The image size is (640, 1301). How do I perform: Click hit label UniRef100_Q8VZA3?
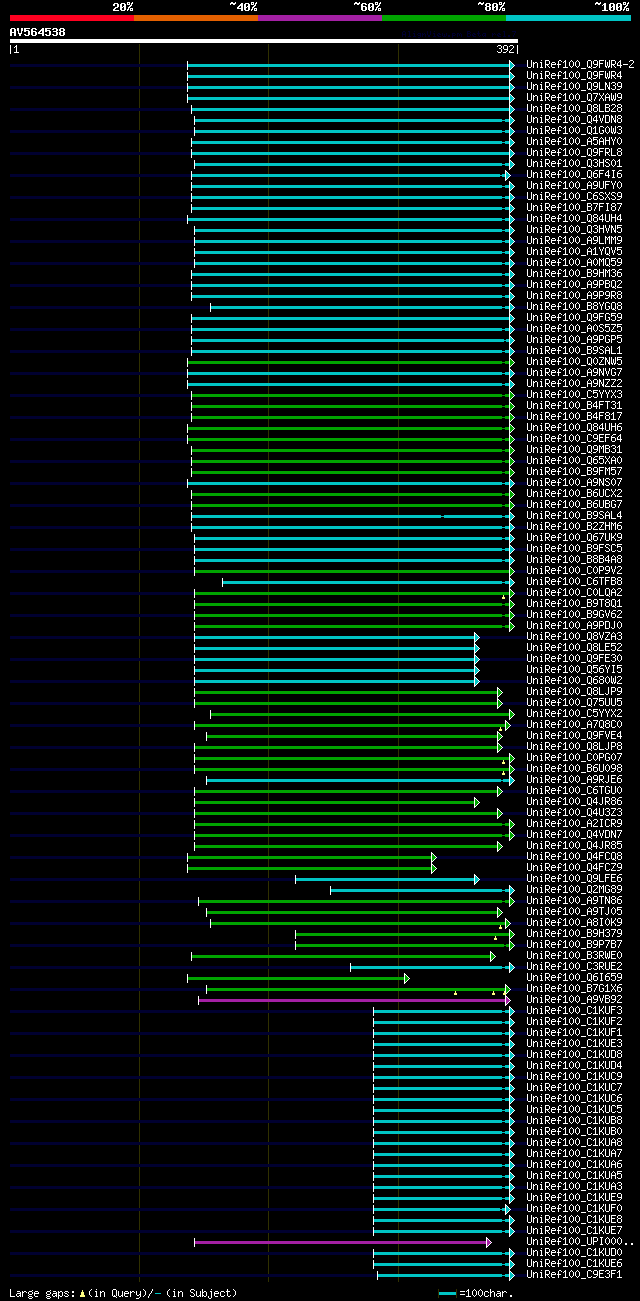[x=574, y=636]
